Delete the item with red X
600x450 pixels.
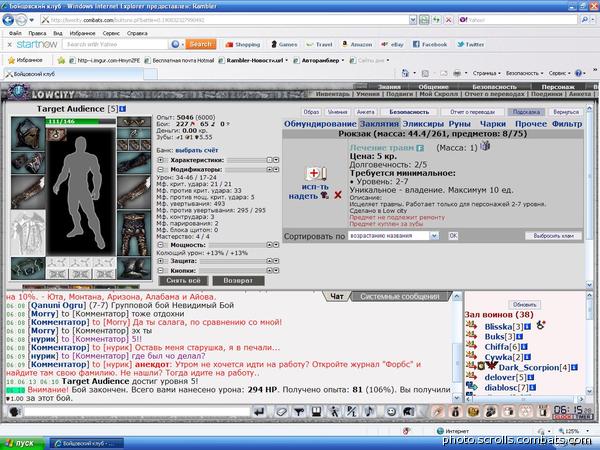pyautogui.click(x=338, y=195)
